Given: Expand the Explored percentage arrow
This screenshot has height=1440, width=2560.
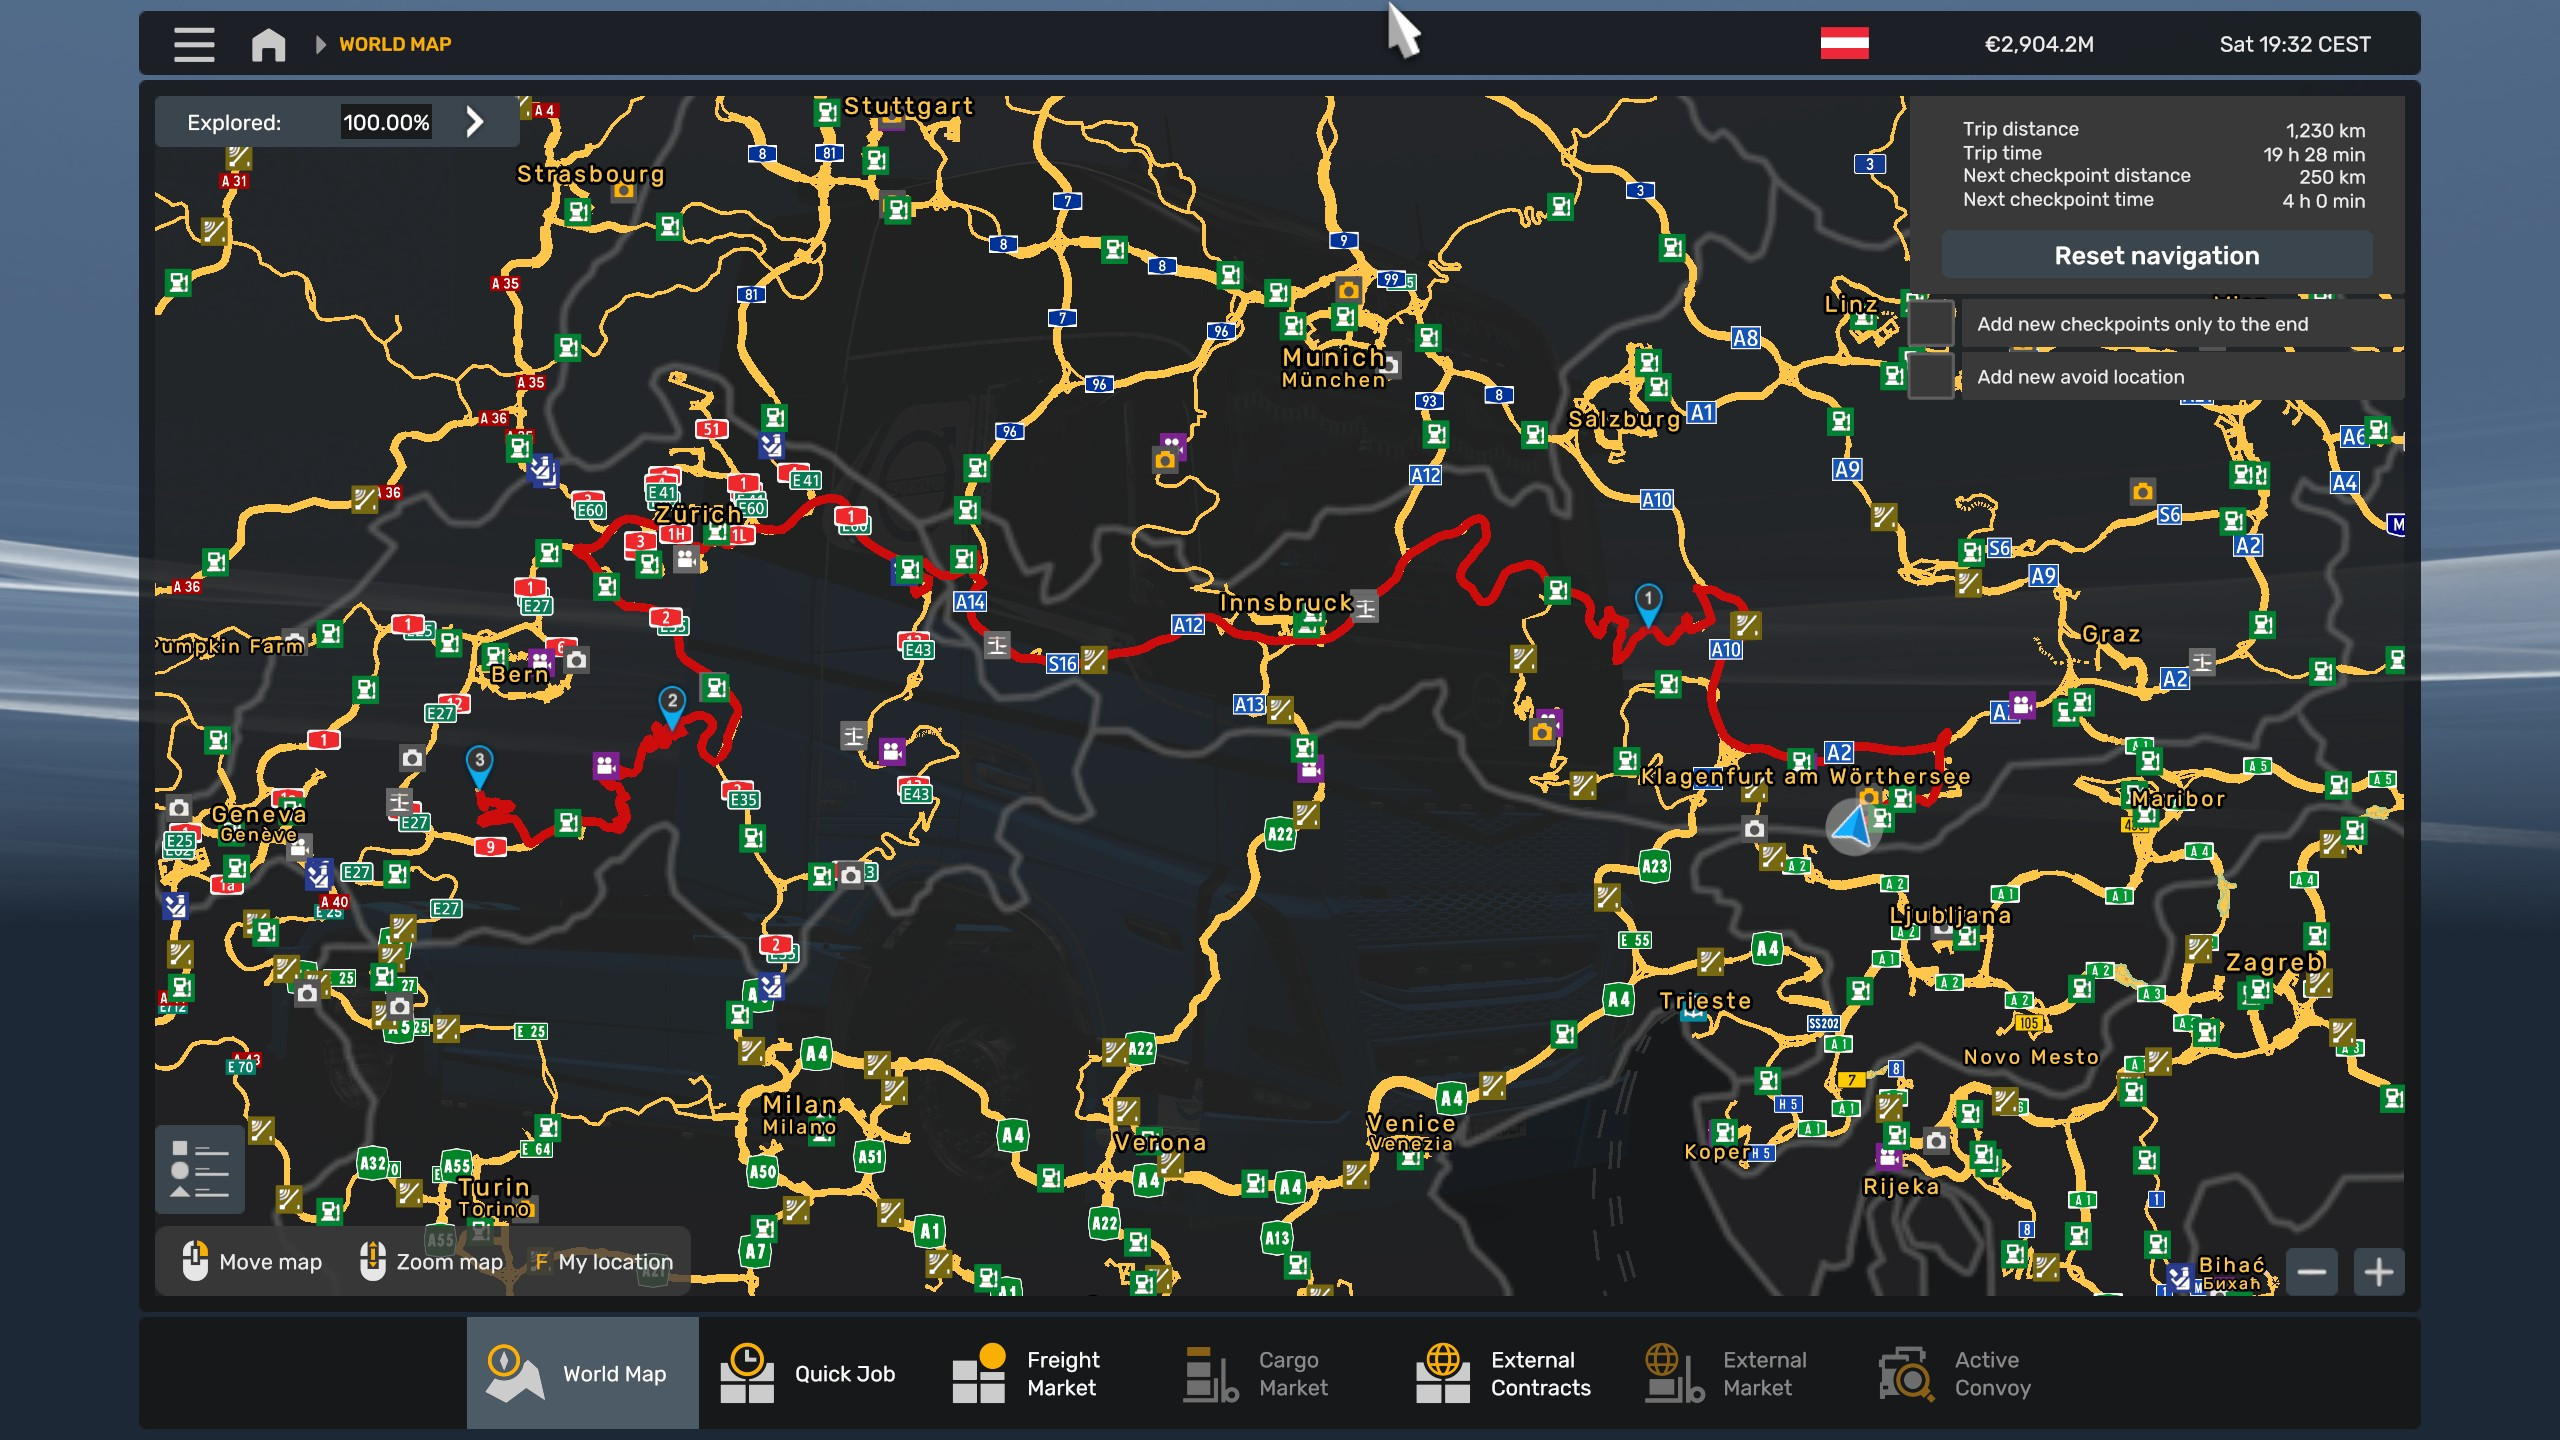Looking at the screenshot, I should (x=475, y=122).
